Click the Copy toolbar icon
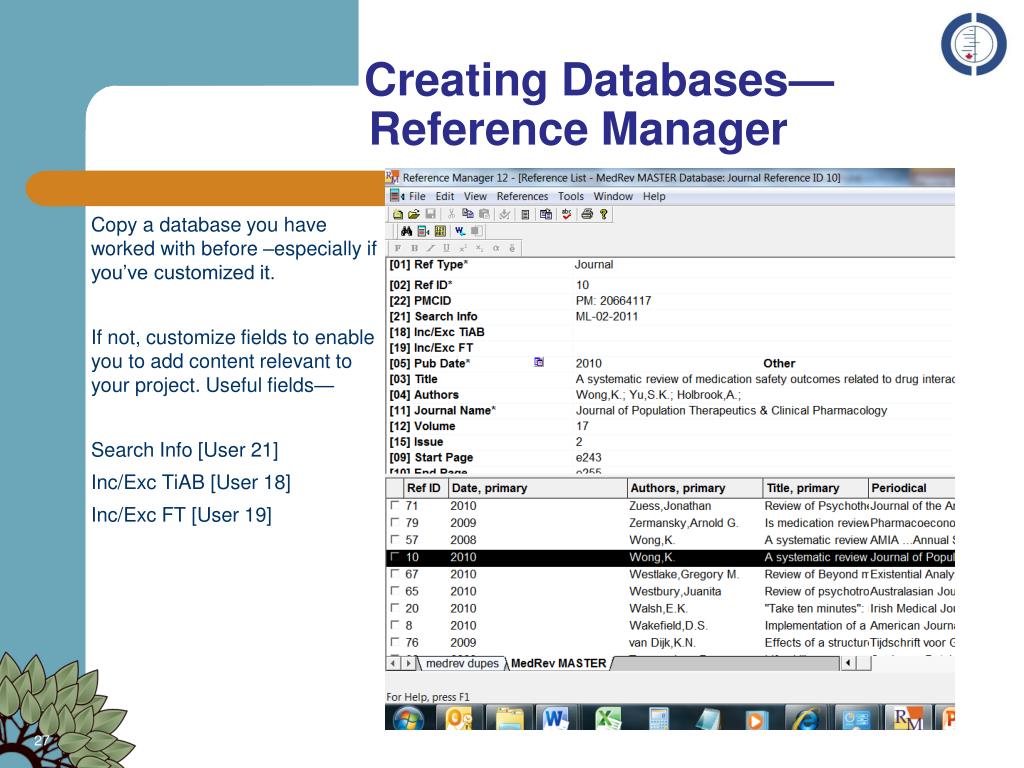 point(468,214)
